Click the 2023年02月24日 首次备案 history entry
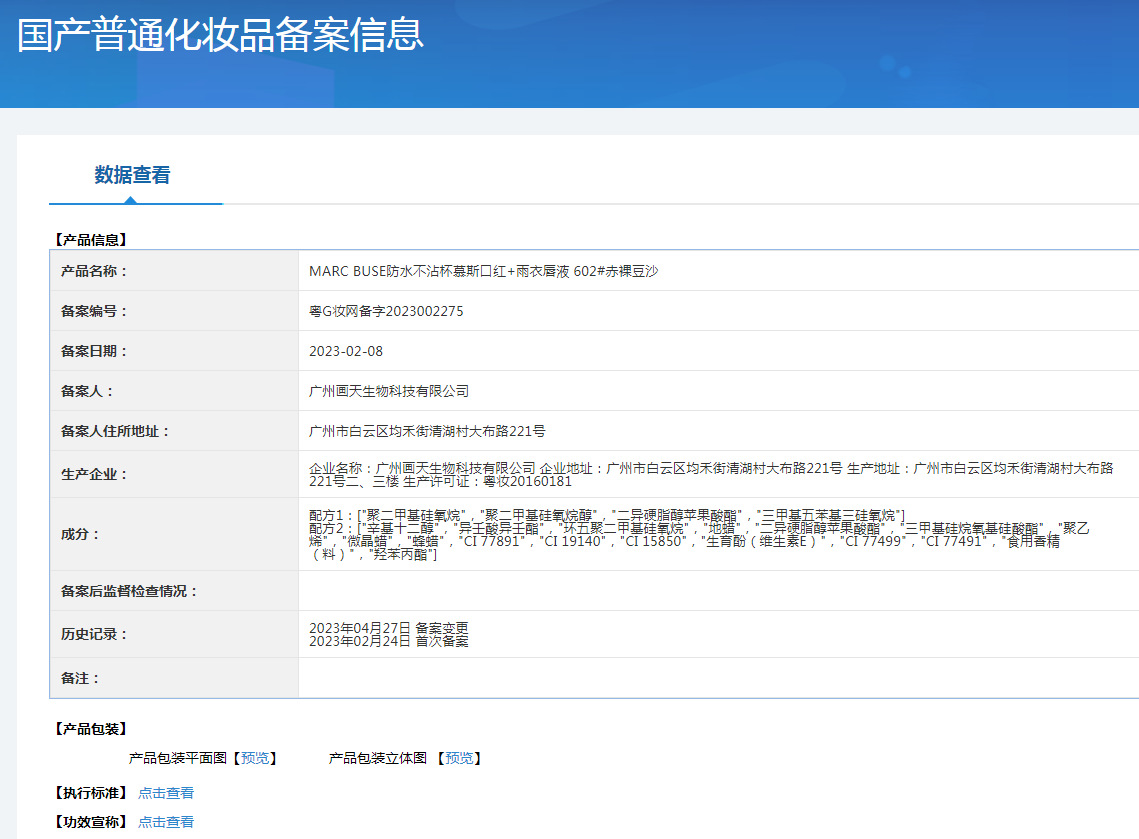 (x=389, y=641)
